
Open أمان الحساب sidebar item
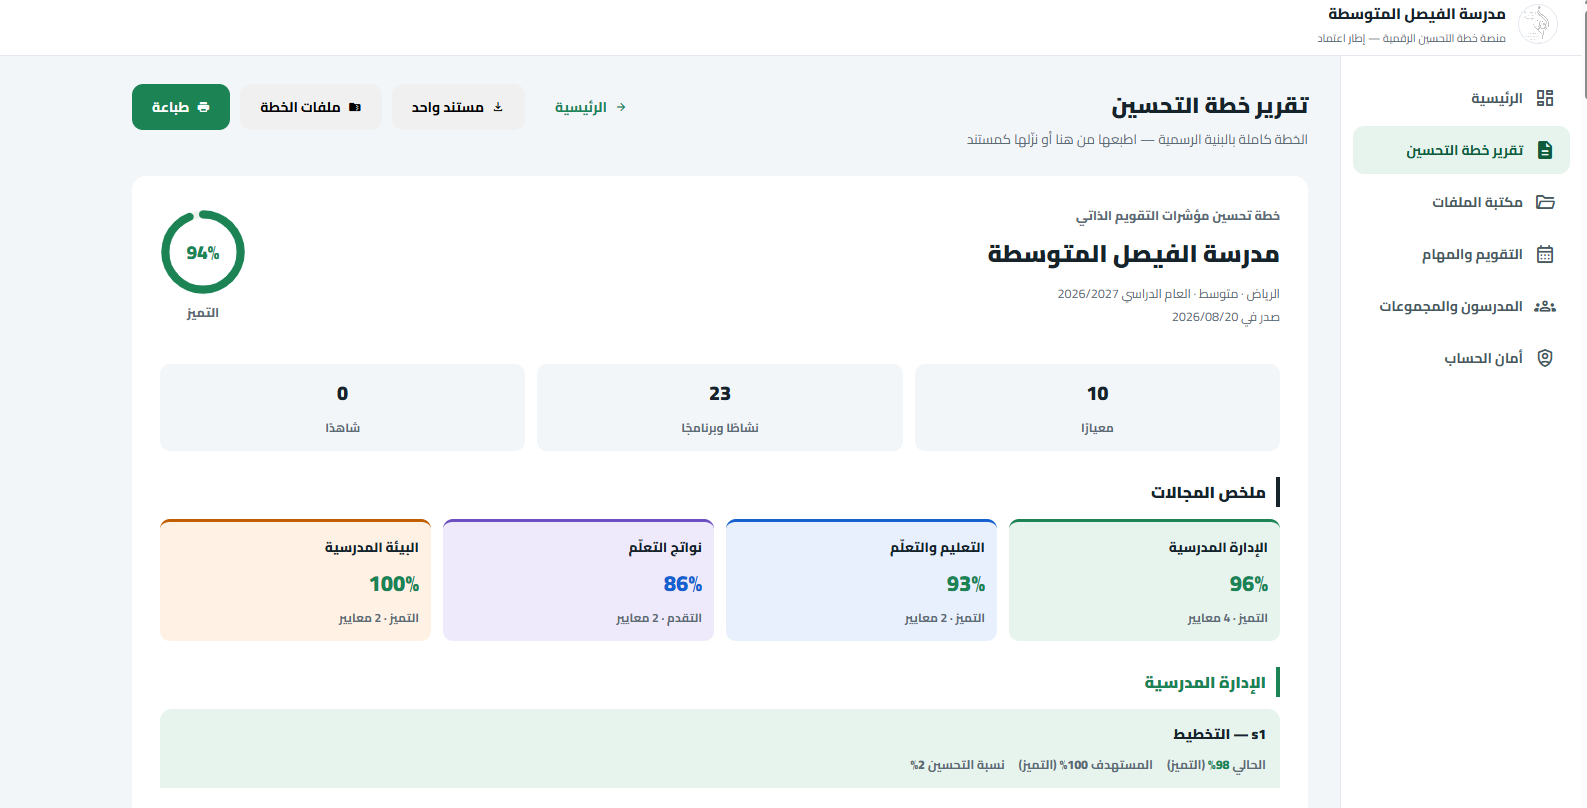tap(1461, 358)
